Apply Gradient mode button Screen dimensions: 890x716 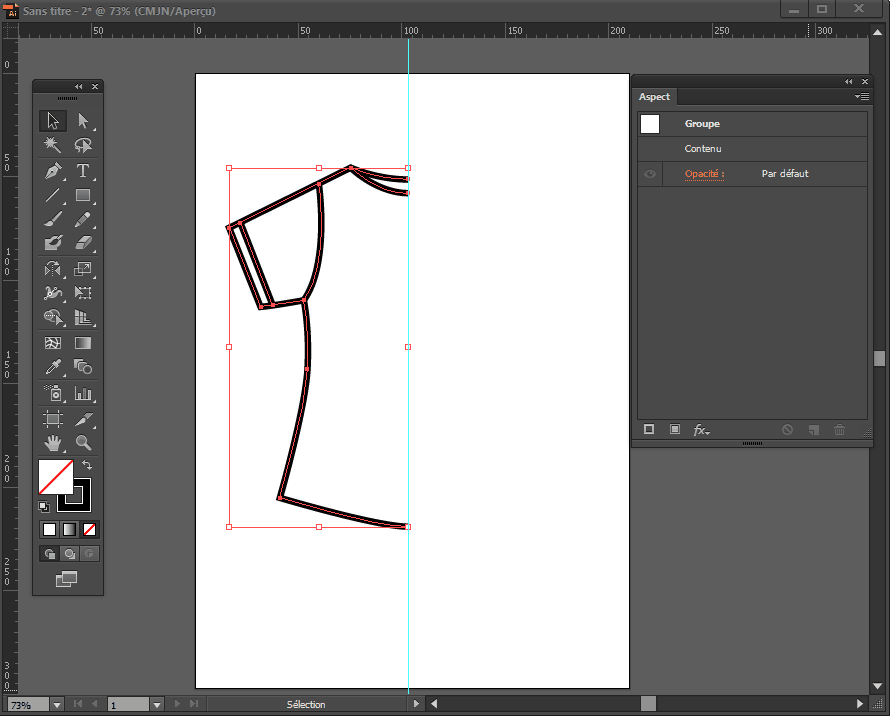(69, 529)
